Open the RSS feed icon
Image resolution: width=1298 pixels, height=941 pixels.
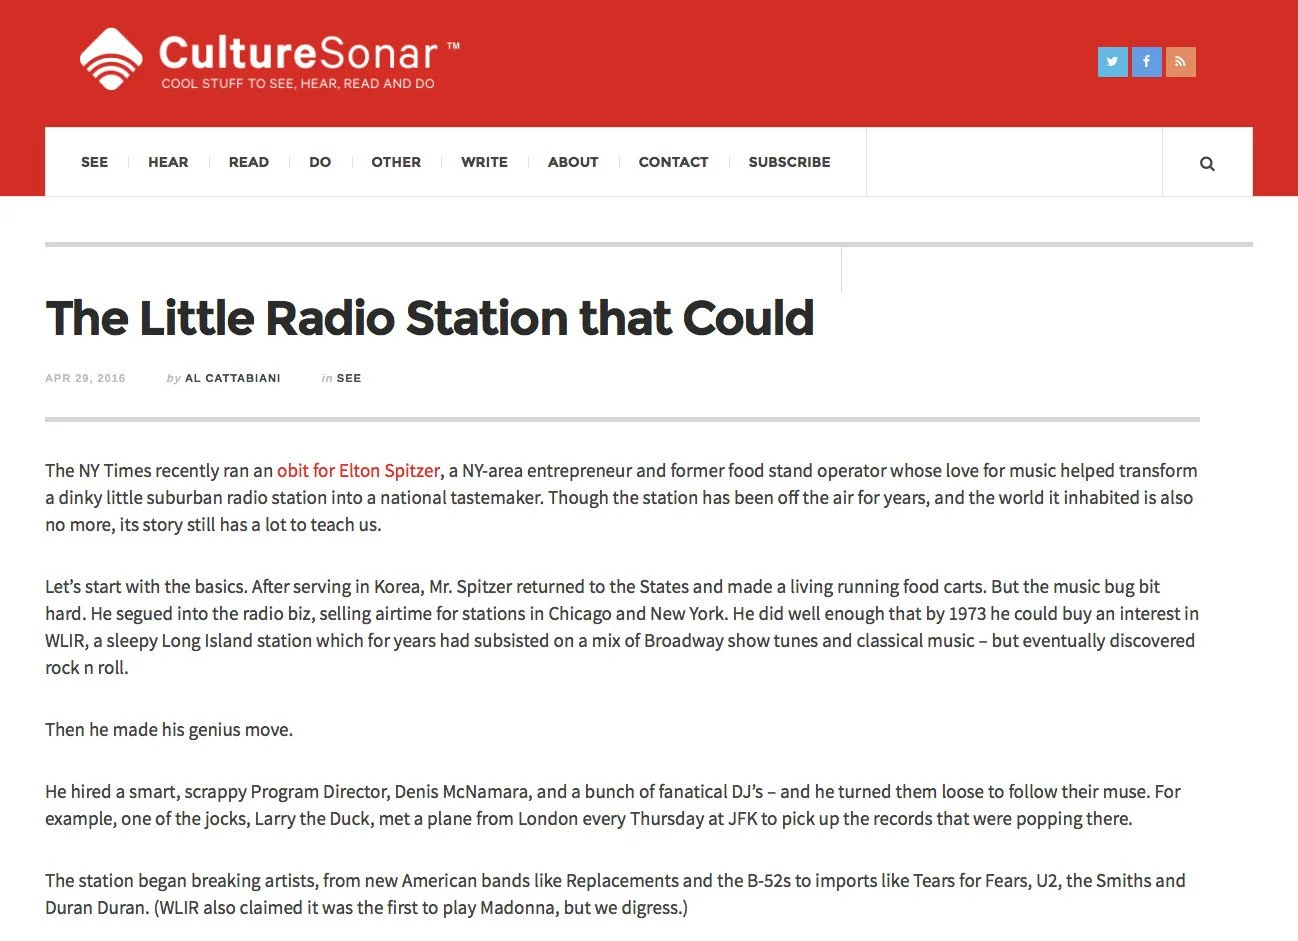point(1180,62)
